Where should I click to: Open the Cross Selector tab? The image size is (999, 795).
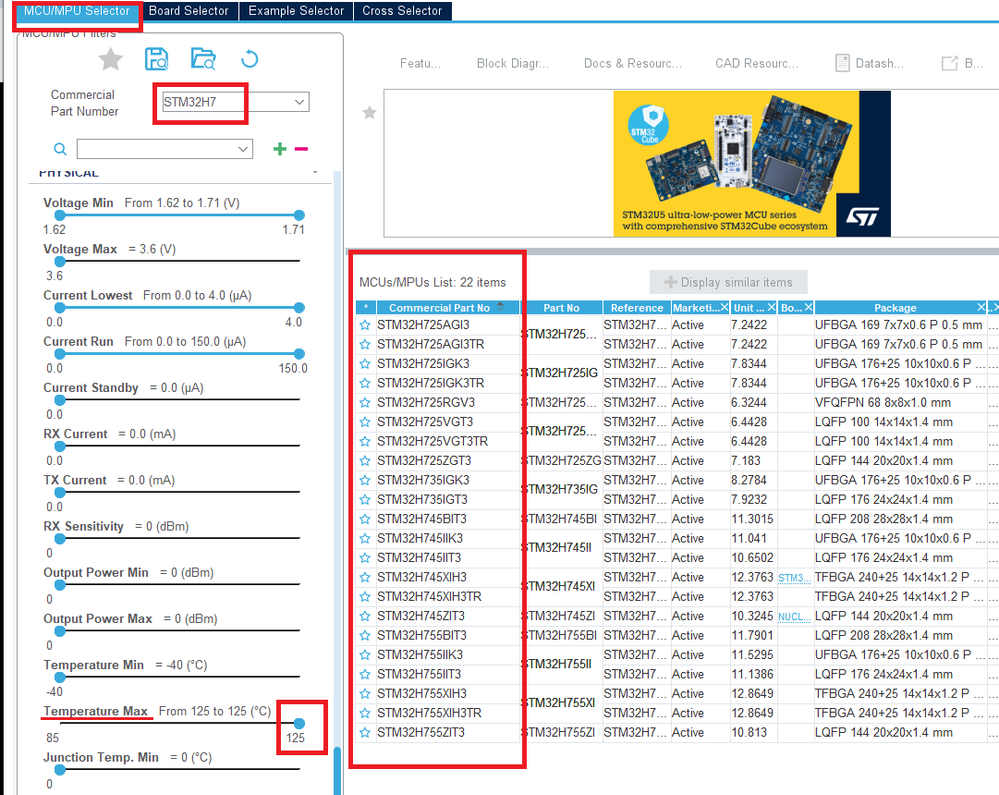click(x=402, y=11)
